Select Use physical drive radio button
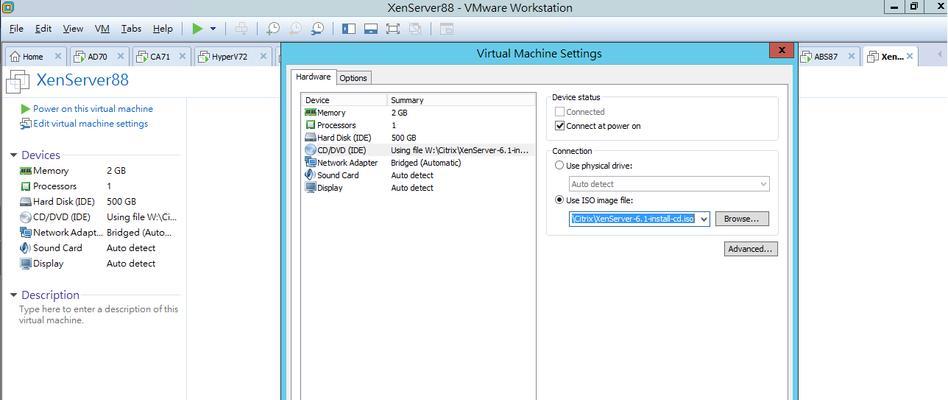Screen dimensions: 948x400 pyautogui.click(x=559, y=166)
